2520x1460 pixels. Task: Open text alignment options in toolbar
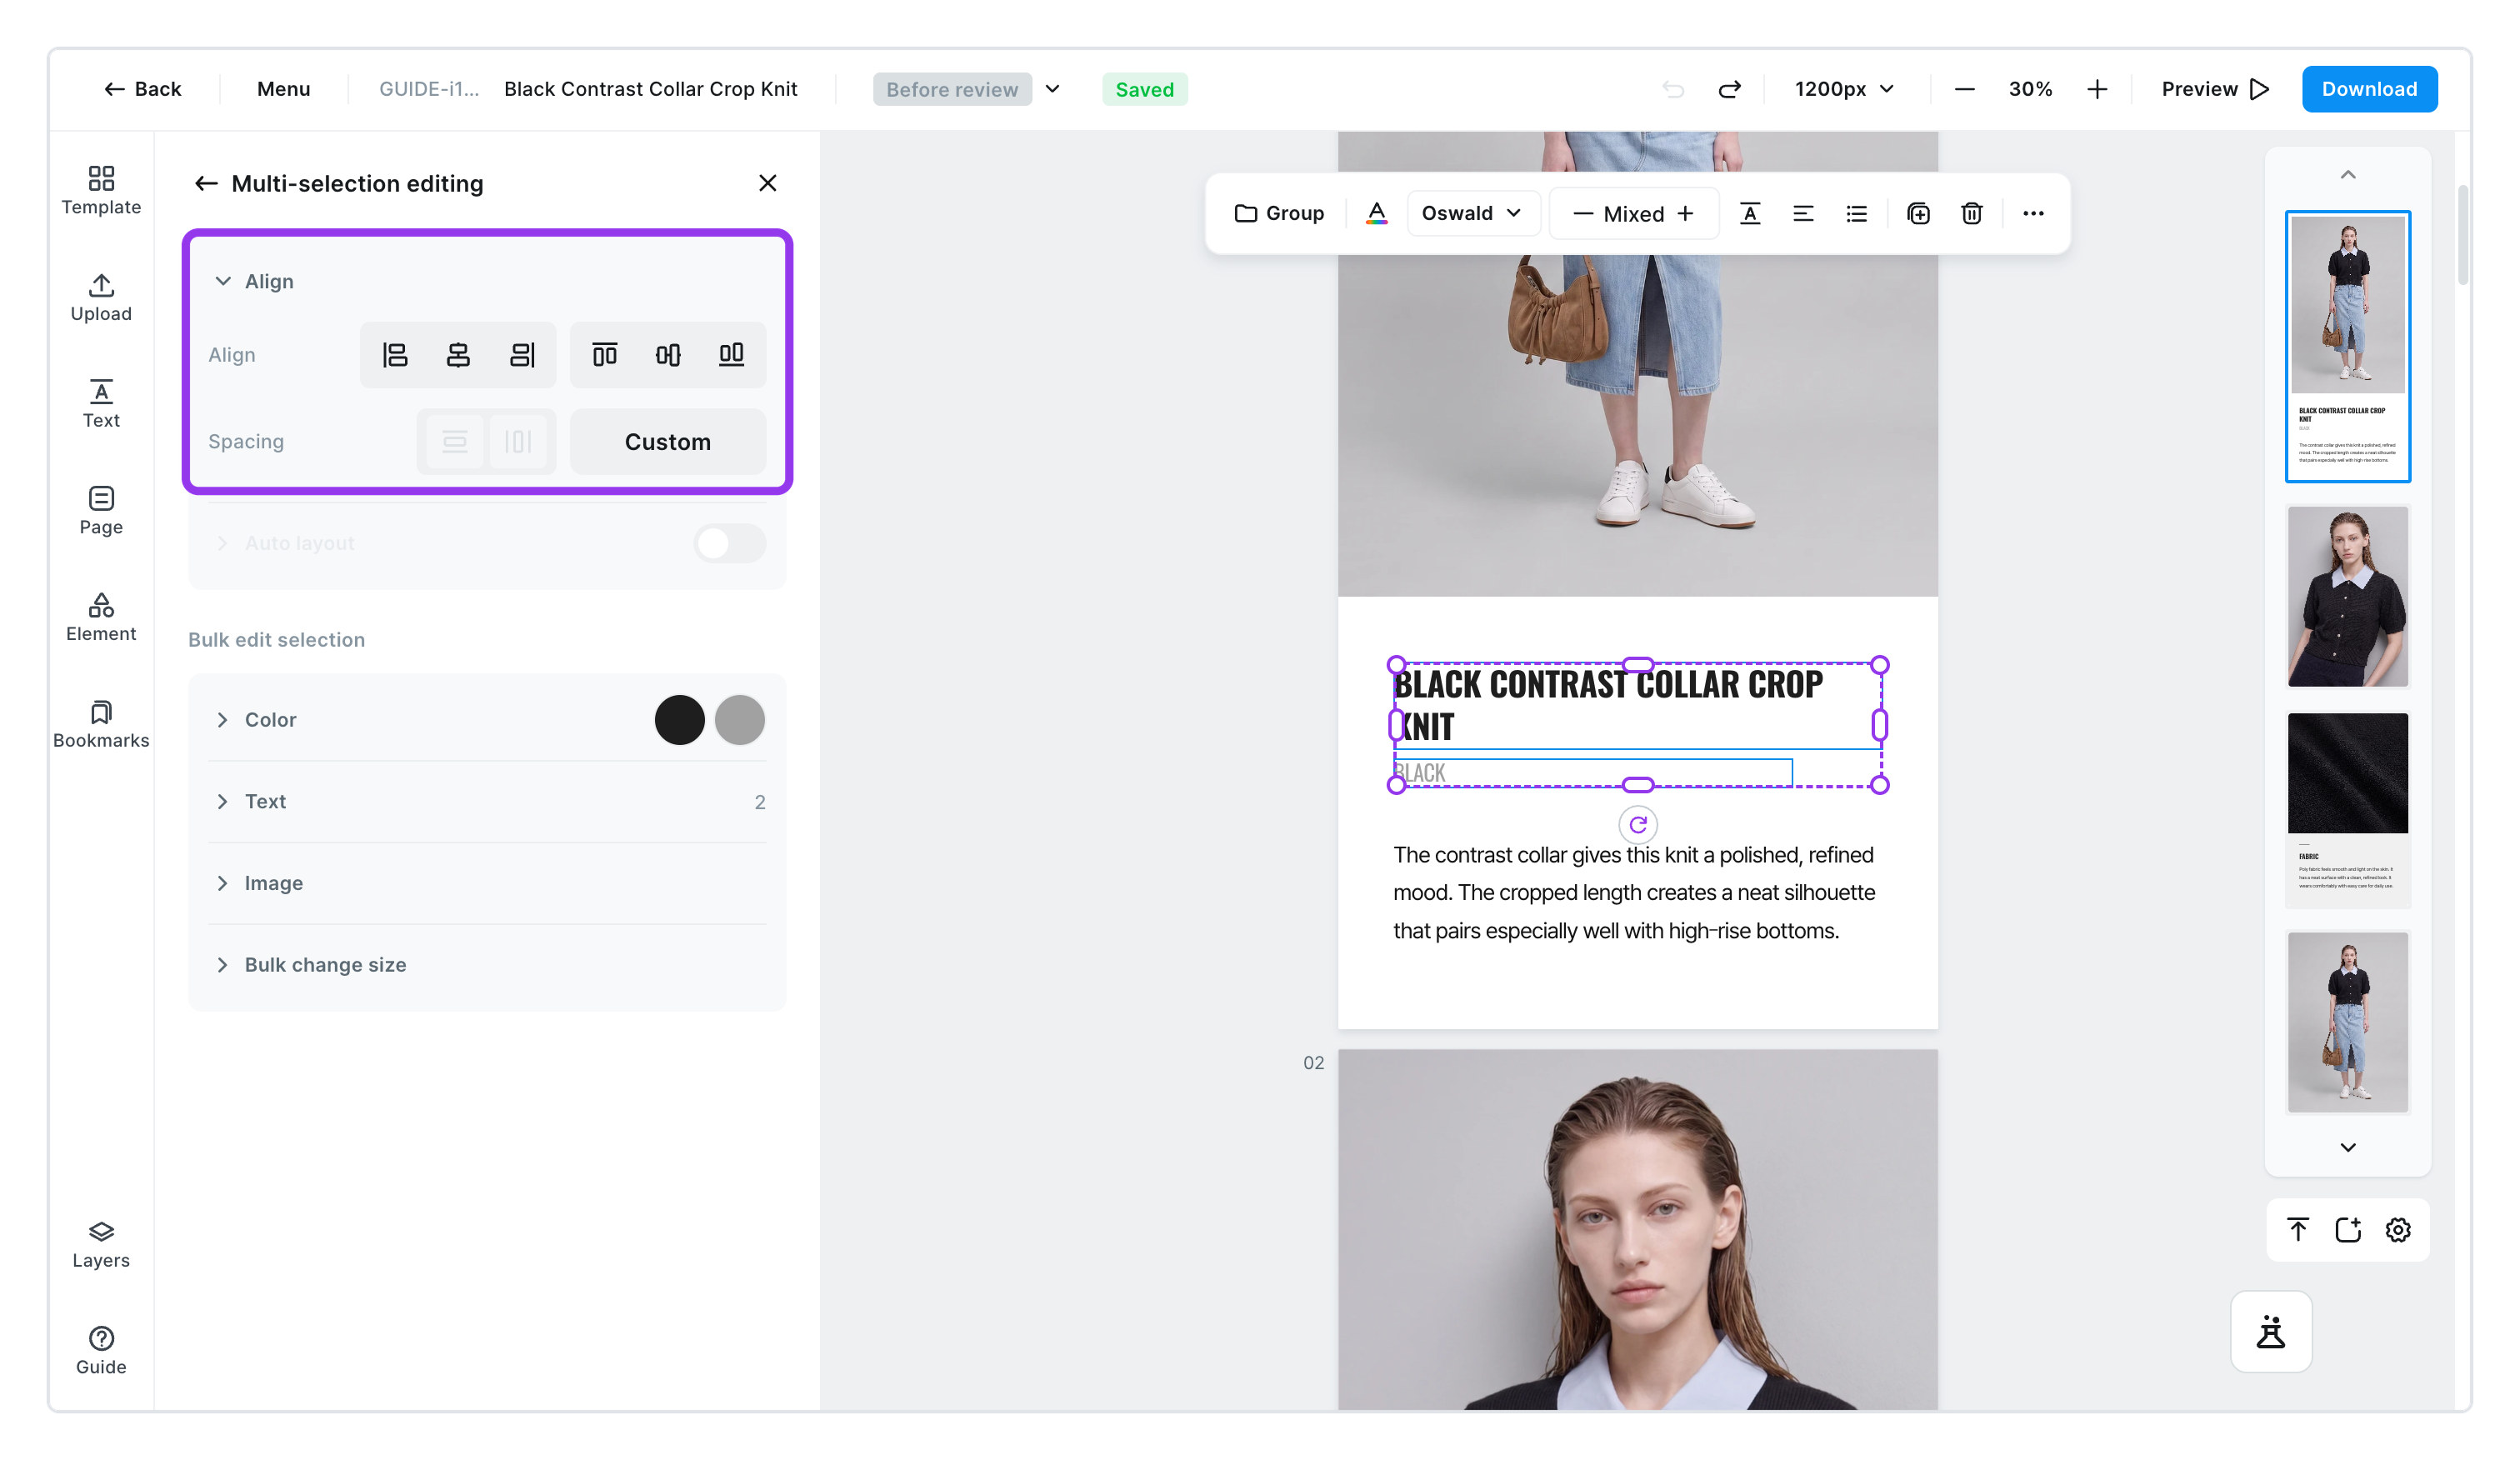(1803, 213)
